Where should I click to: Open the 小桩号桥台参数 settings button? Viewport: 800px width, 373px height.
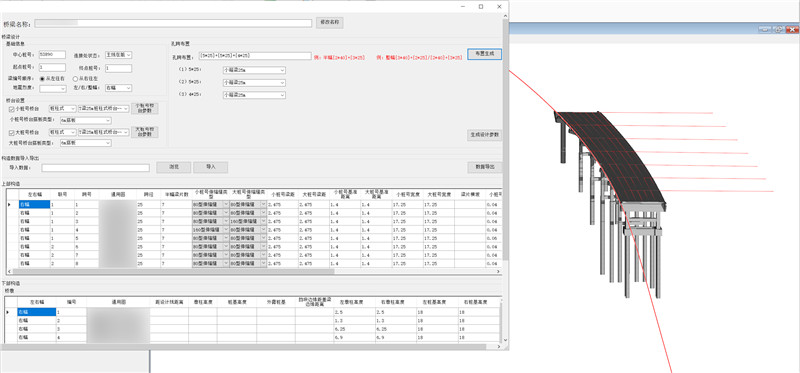tap(145, 108)
